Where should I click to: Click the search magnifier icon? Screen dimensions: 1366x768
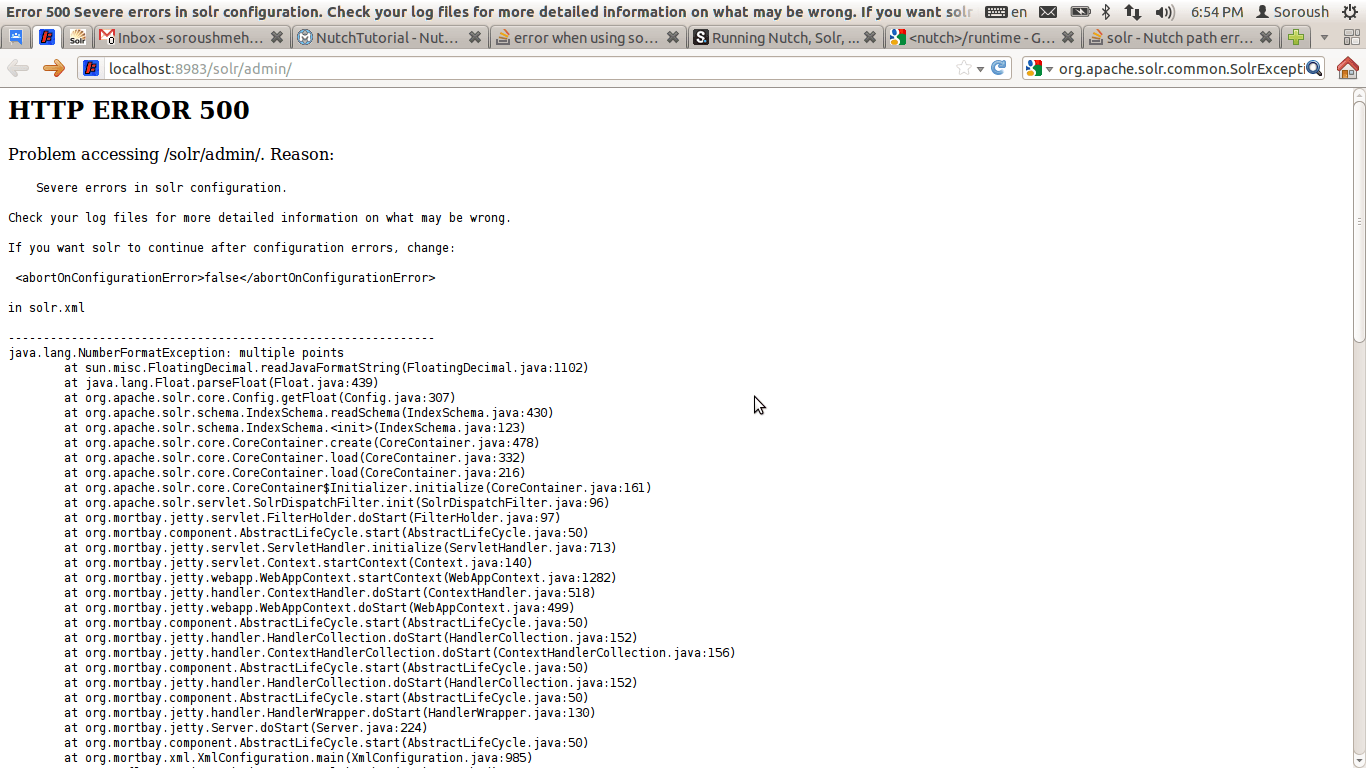point(1314,68)
